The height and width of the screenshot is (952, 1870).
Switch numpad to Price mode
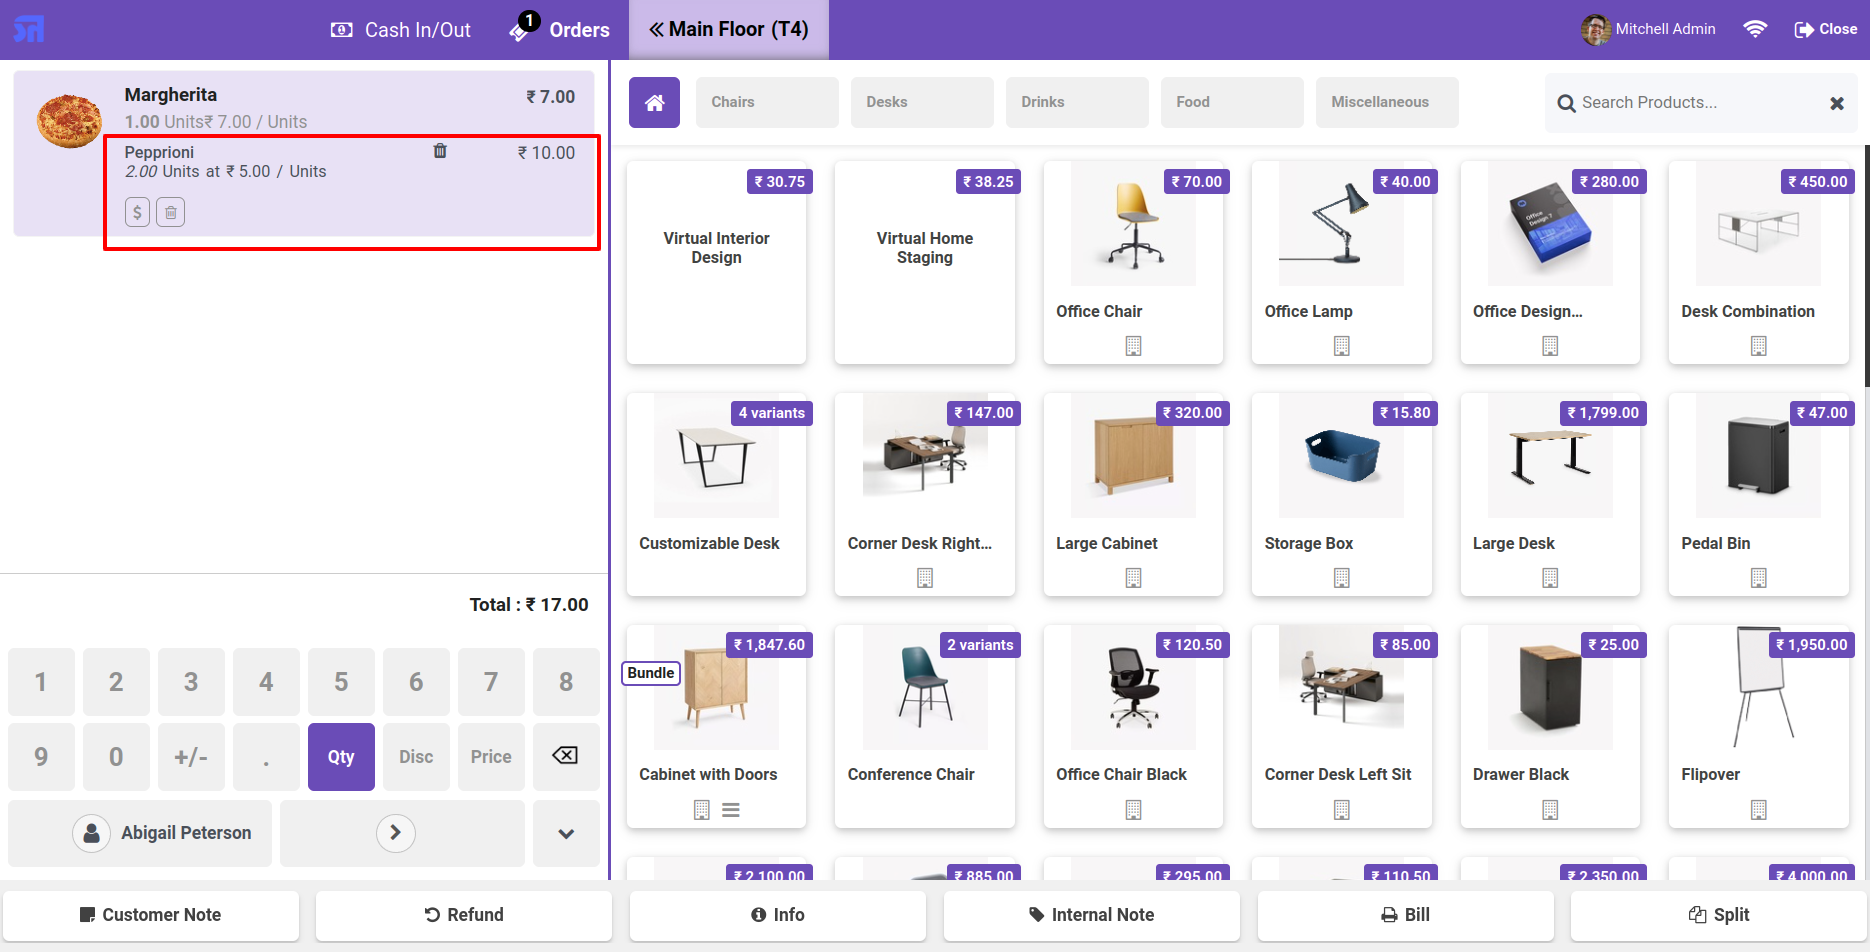pos(491,757)
